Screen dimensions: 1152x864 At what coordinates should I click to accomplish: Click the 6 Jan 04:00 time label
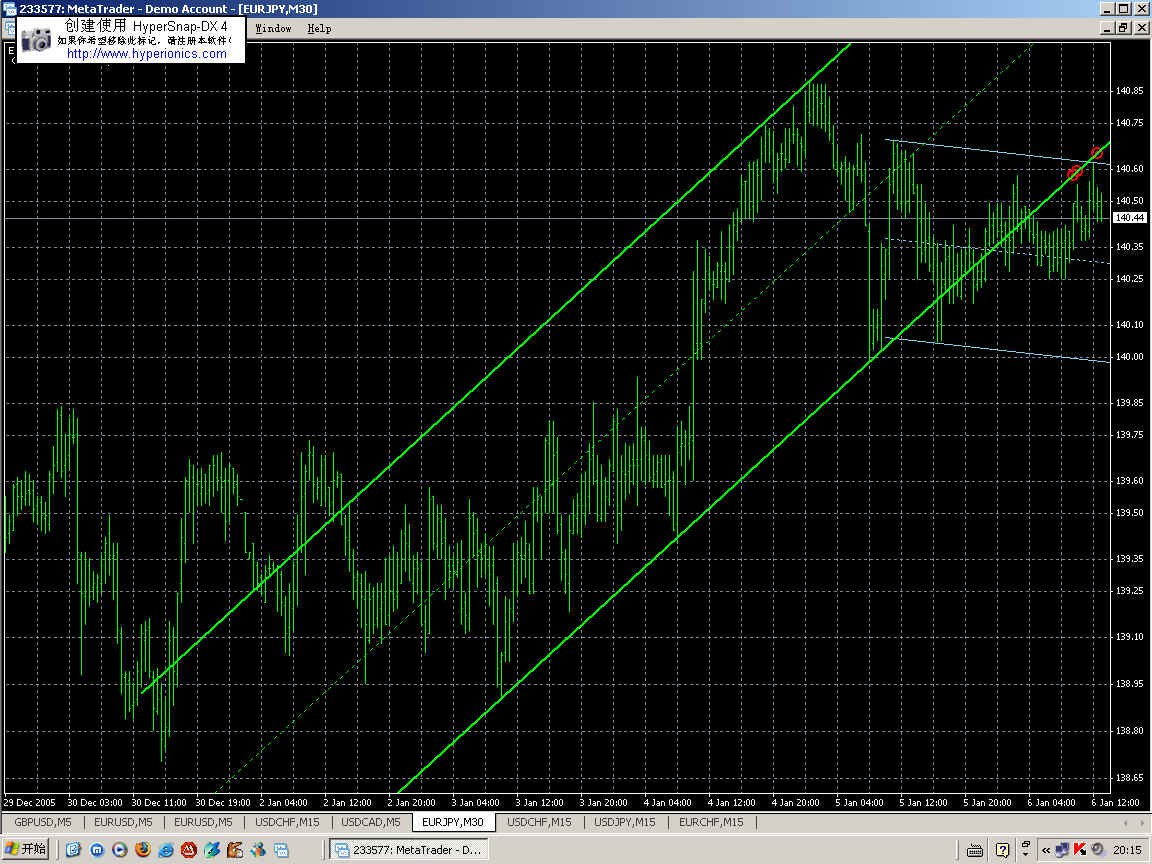1051,802
